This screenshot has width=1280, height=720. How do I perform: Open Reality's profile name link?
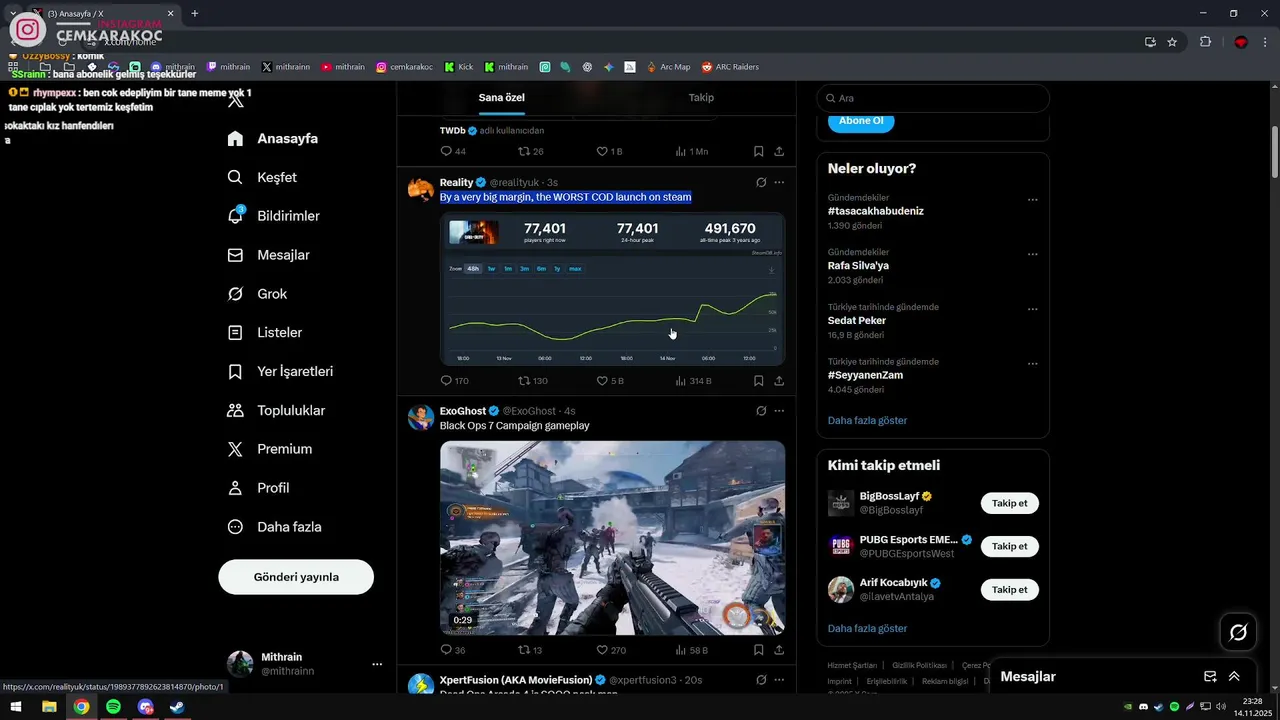point(456,182)
